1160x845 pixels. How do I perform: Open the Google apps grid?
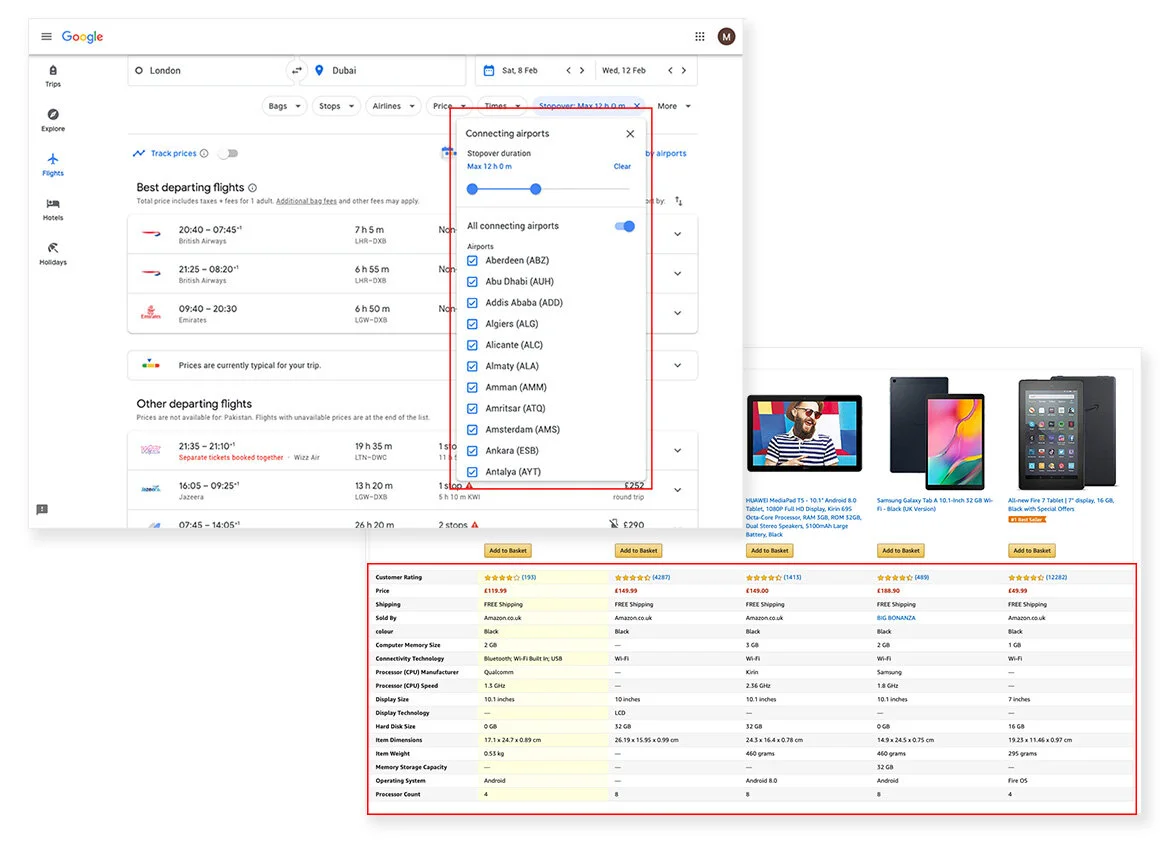pos(699,36)
